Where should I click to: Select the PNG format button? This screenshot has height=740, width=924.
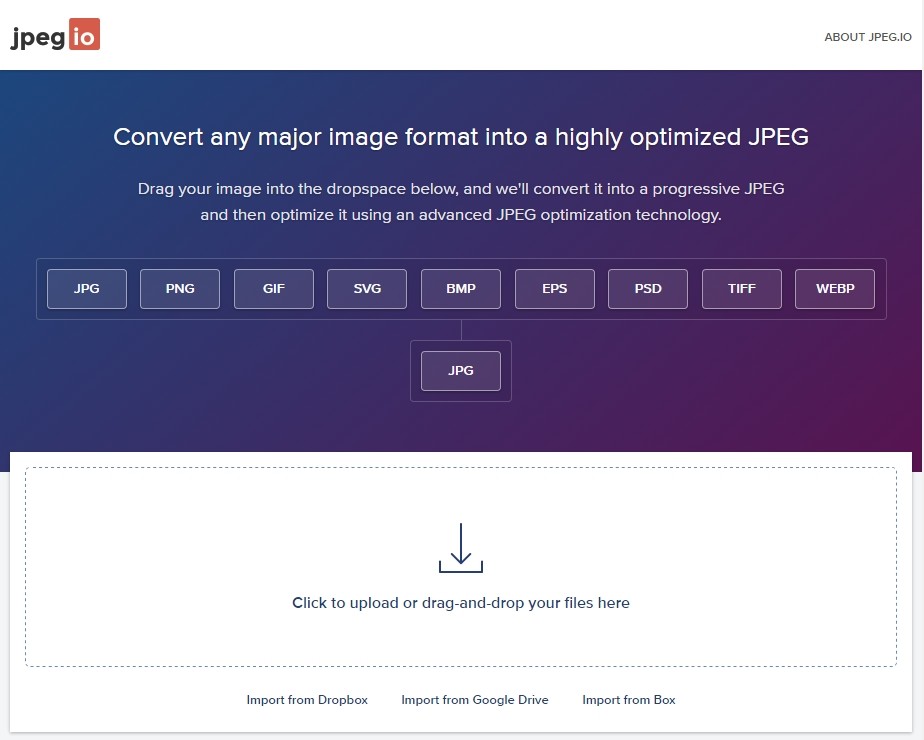pos(180,289)
